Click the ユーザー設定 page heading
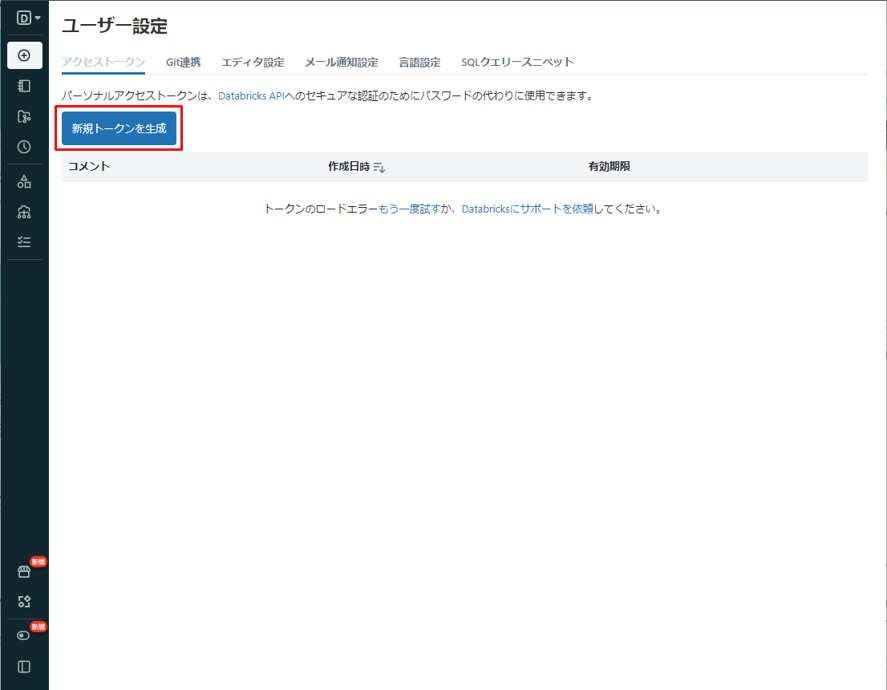Image resolution: width=887 pixels, height=690 pixels. pos(115,26)
